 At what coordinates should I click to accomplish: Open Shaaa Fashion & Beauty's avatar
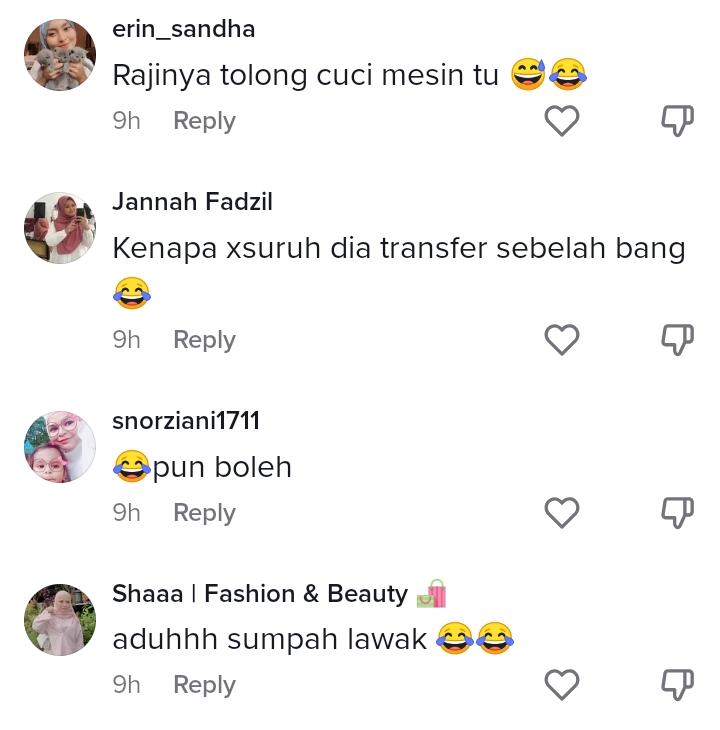click(x=60, y=620)
